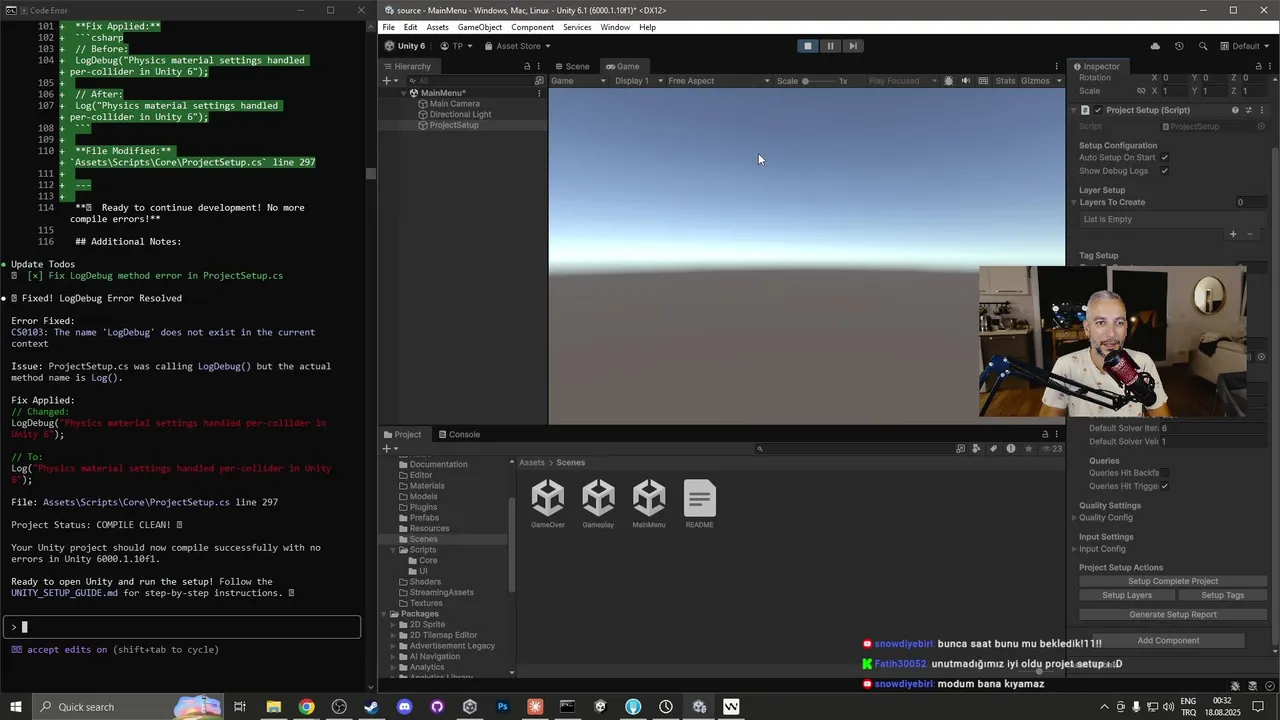Select ProjectSetup object in Hierarchy
The width and height of the screenshot is (1280, 720).
453,125
